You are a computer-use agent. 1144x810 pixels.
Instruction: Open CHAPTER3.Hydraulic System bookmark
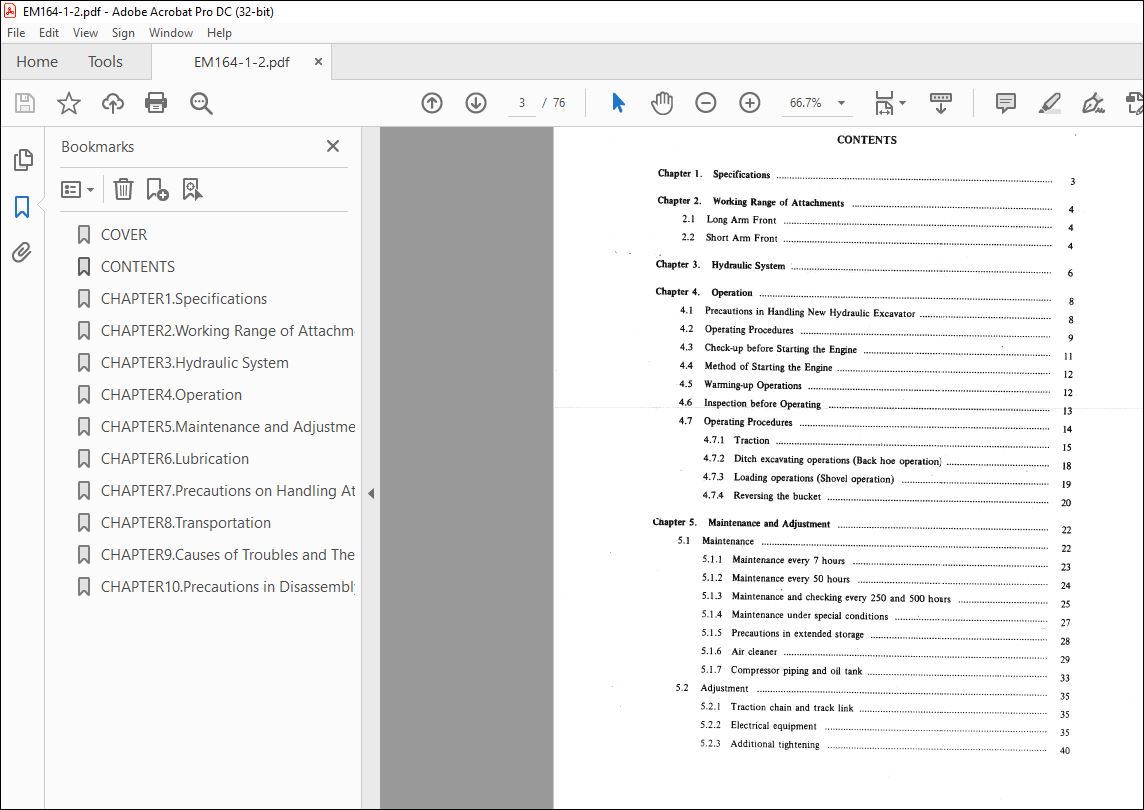194,363
